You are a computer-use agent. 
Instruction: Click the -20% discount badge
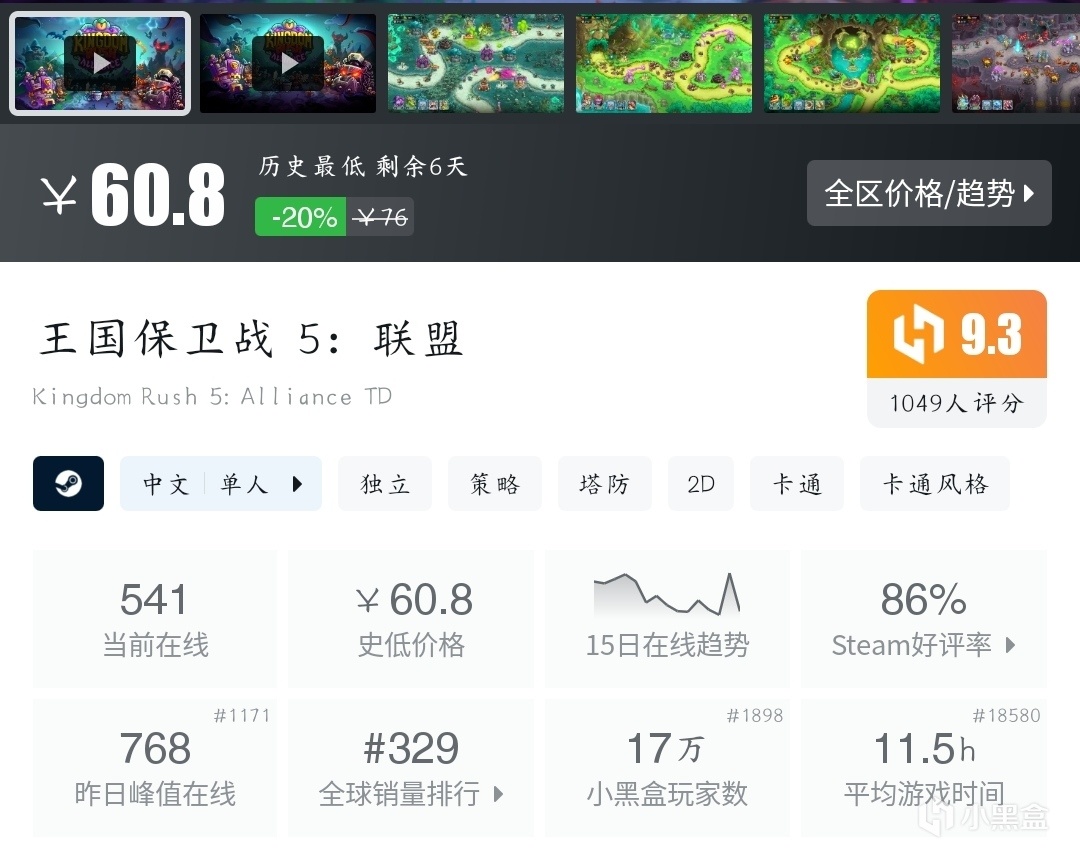coord(300,217)
